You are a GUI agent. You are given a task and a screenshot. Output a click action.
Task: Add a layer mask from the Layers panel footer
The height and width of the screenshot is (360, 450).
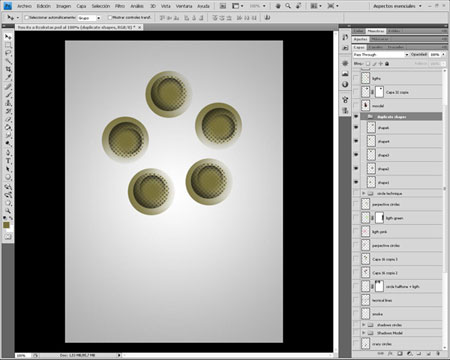point(400,353)
